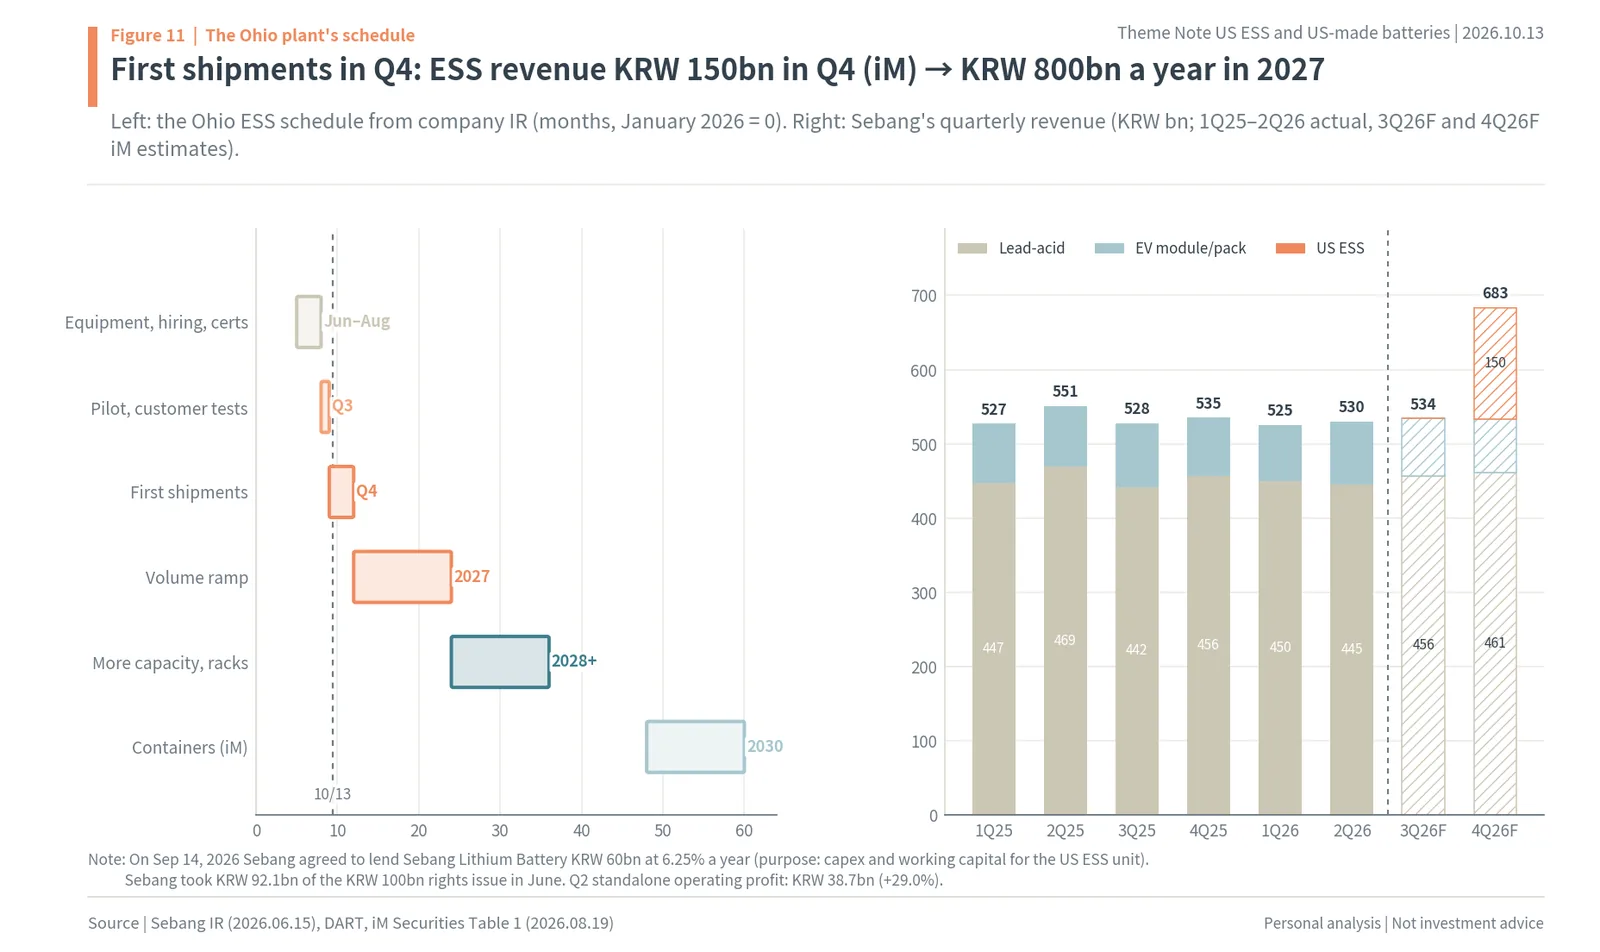Viewport: 1600px width, 952px height.
Task: Select the 'Volume ramp' 2027 Gantt bar
Action: tap(402, 577)
